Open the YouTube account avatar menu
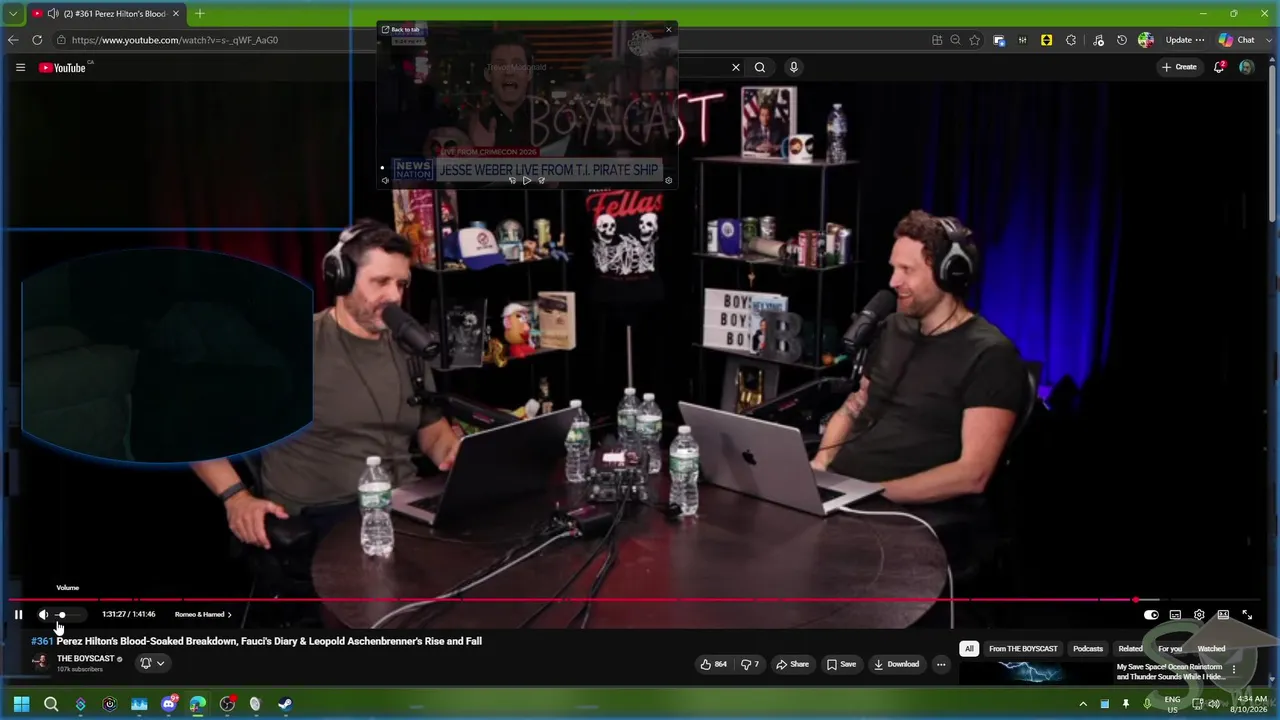This screenshot has width=1280, height=720. [1246, 67]
